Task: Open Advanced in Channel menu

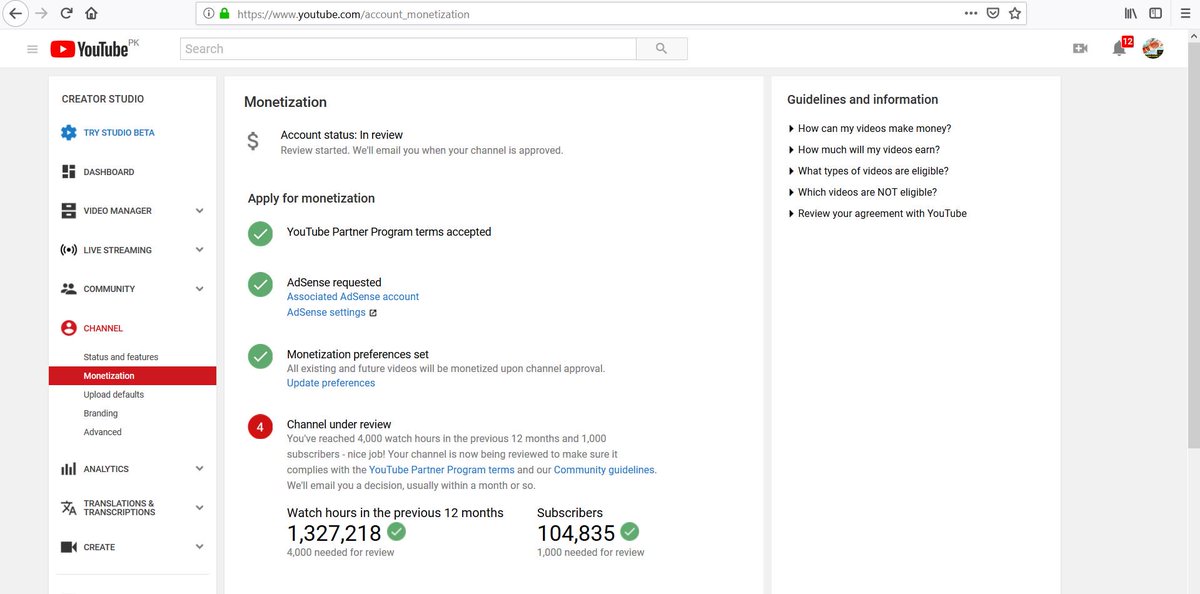Action: pos(102,432)
